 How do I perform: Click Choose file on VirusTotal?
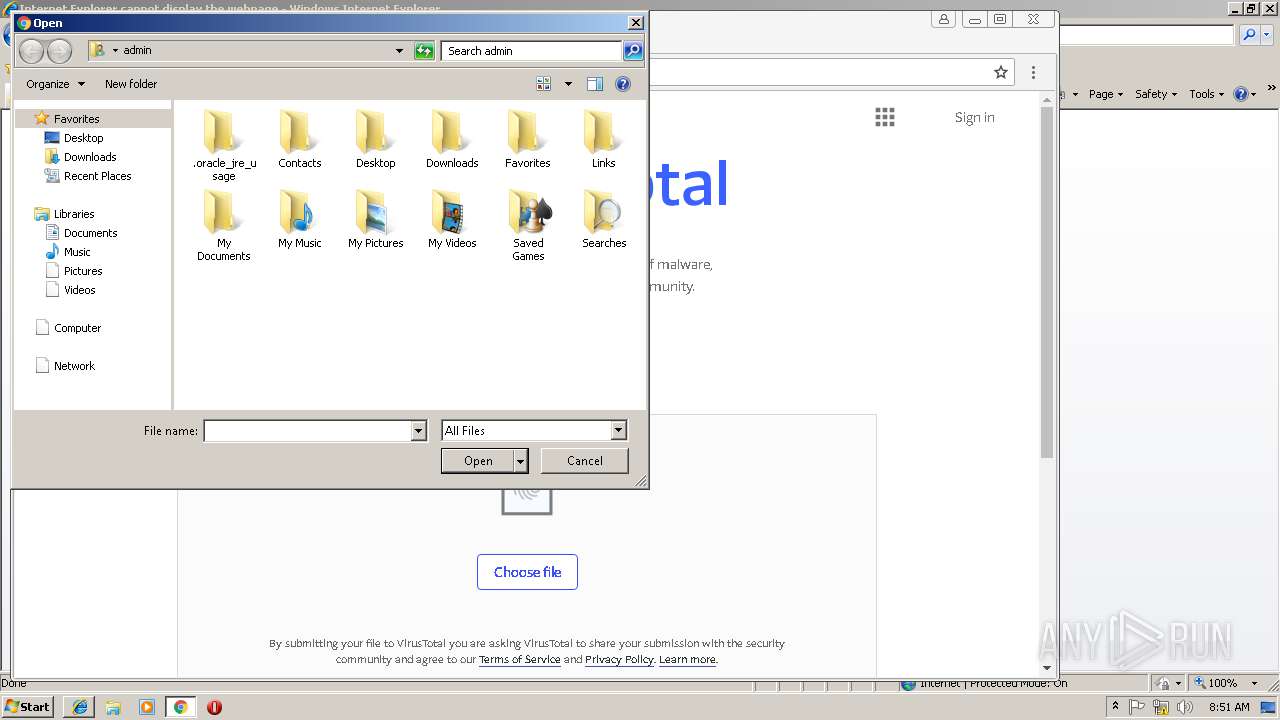(x=527, y=572)
